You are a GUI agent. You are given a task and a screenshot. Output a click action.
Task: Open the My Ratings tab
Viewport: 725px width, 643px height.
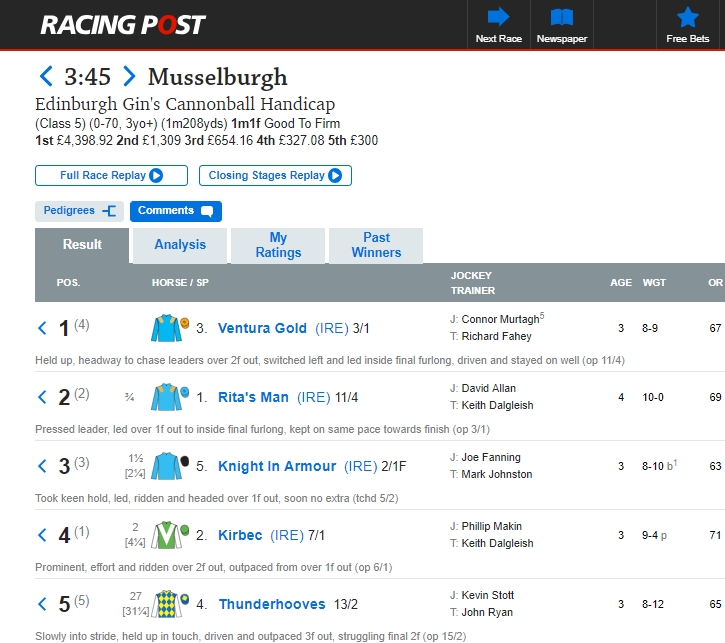pos(278,245)
